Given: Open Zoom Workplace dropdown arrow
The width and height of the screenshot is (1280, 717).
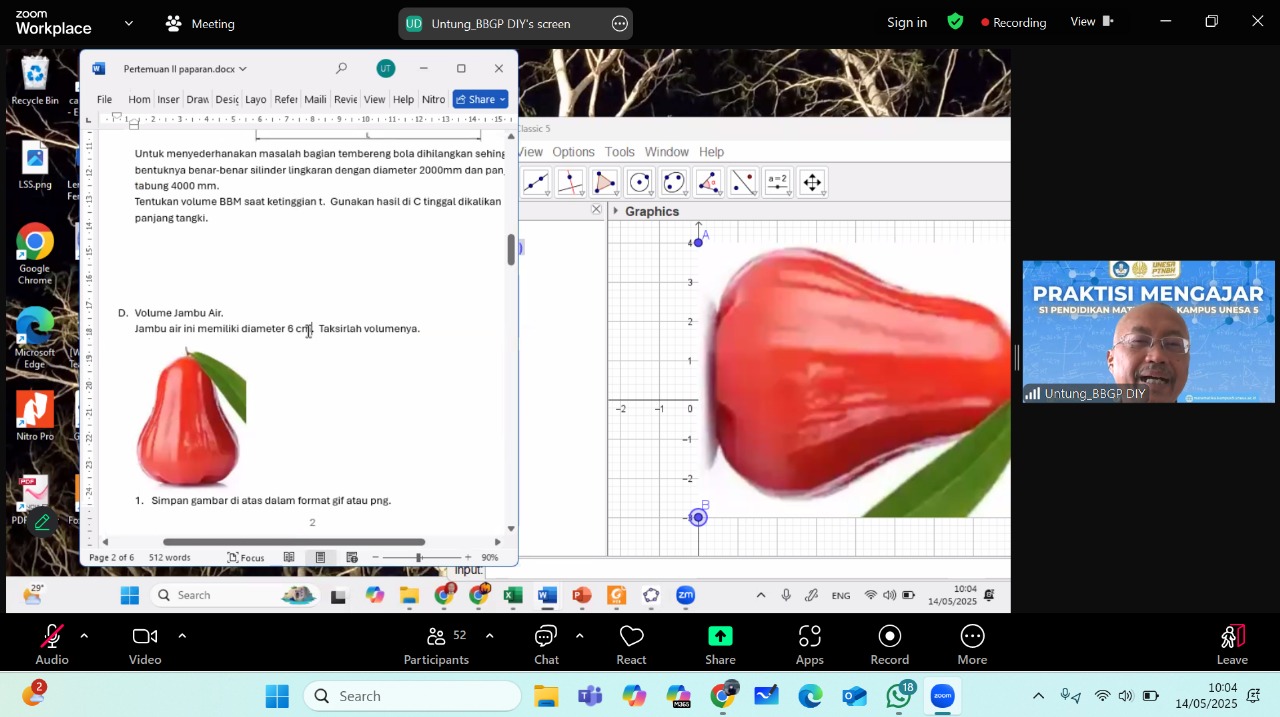Looking at the screenshot, I should [129, 22].
